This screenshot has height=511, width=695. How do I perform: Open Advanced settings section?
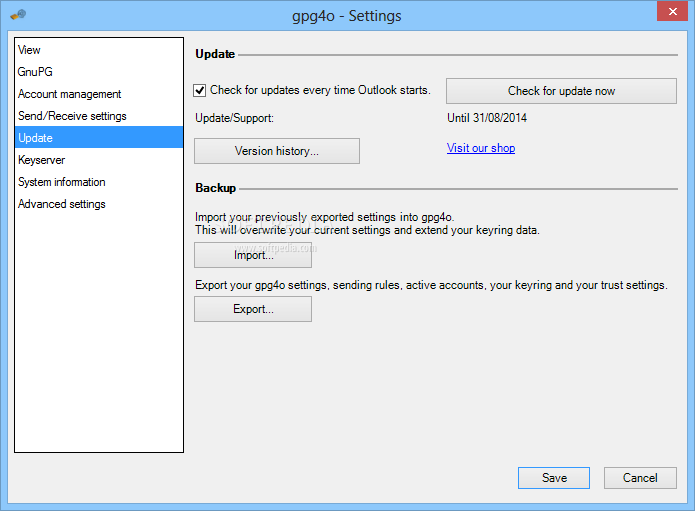[99, 204]
